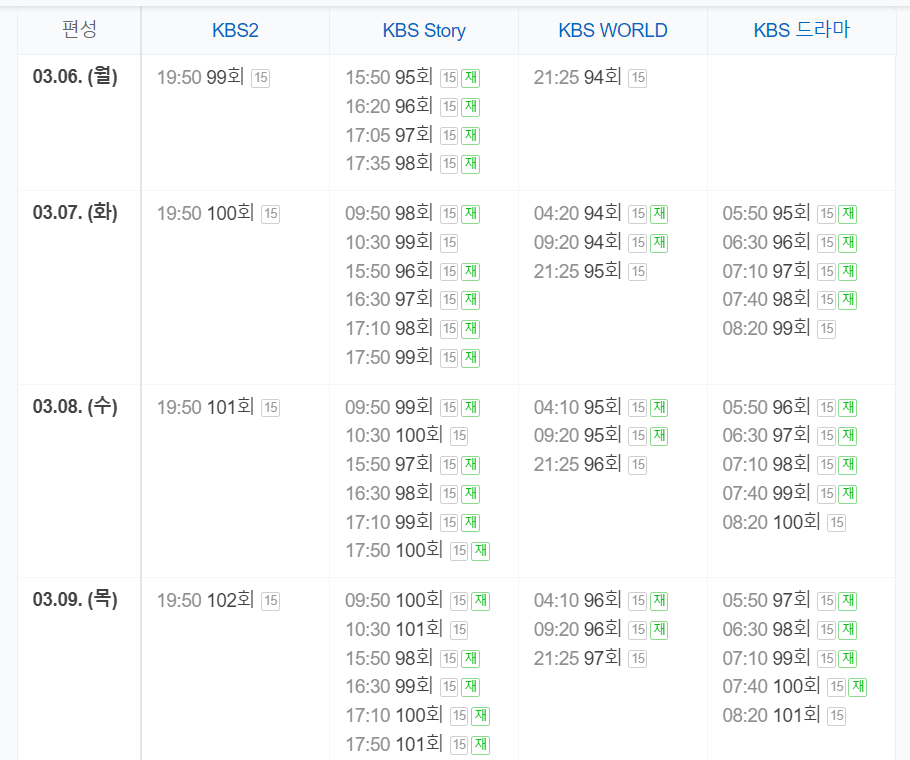
Task: Click the 재 rerun badge on 17:05 97회
Action: point(471,136)
